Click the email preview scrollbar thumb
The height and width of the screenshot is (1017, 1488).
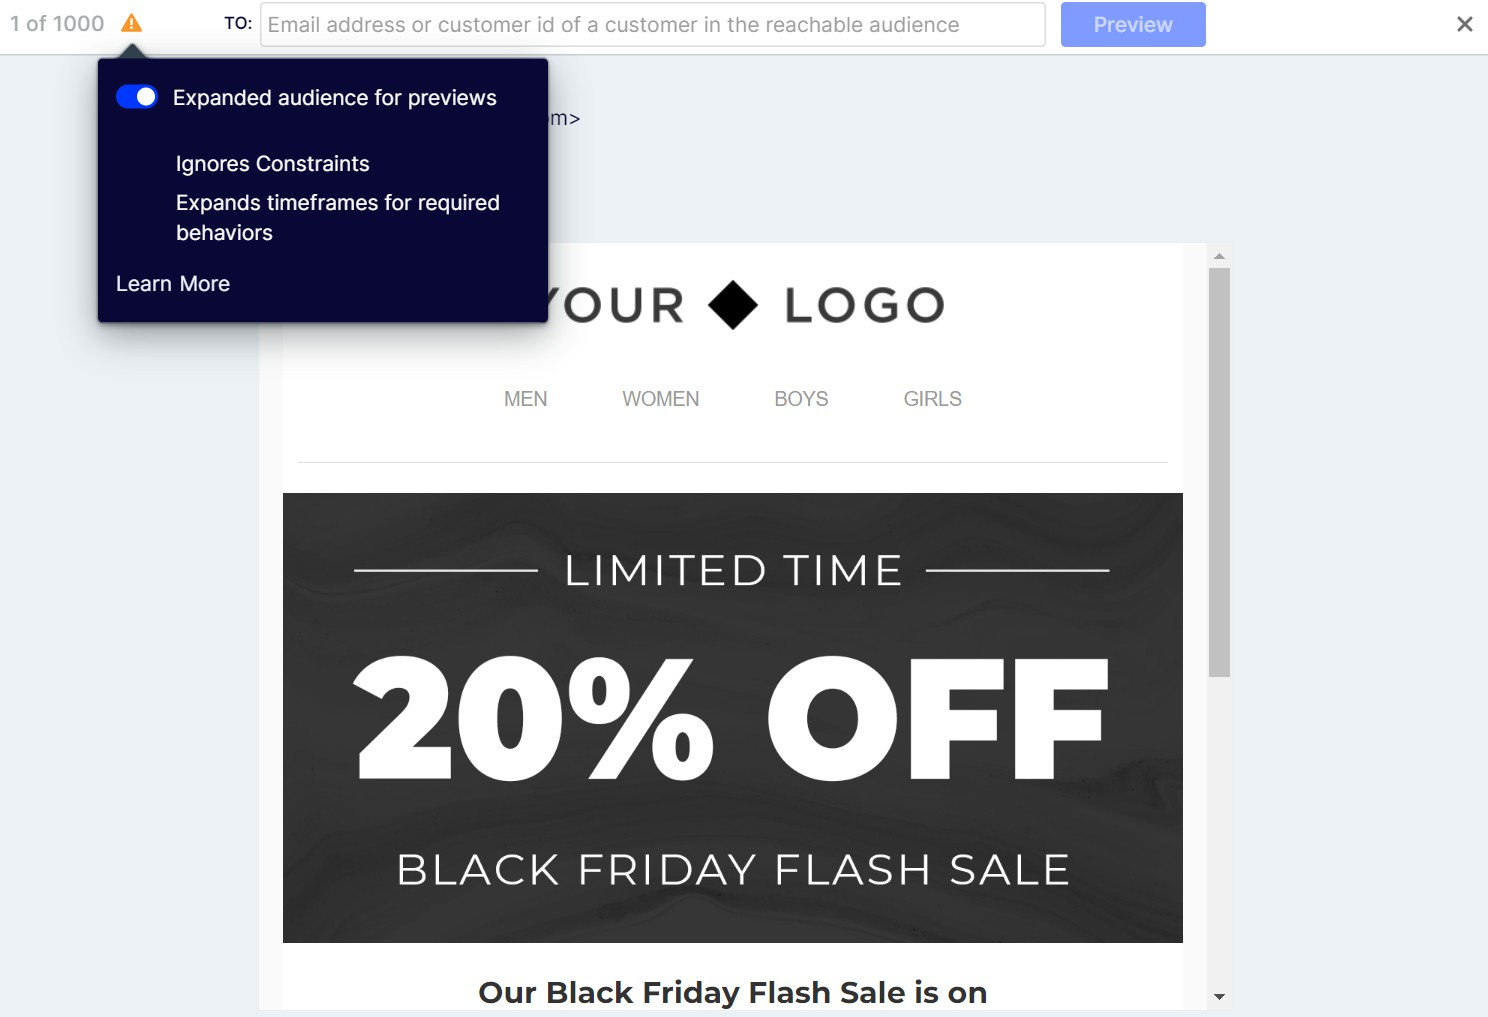[x=1219, y=472]
